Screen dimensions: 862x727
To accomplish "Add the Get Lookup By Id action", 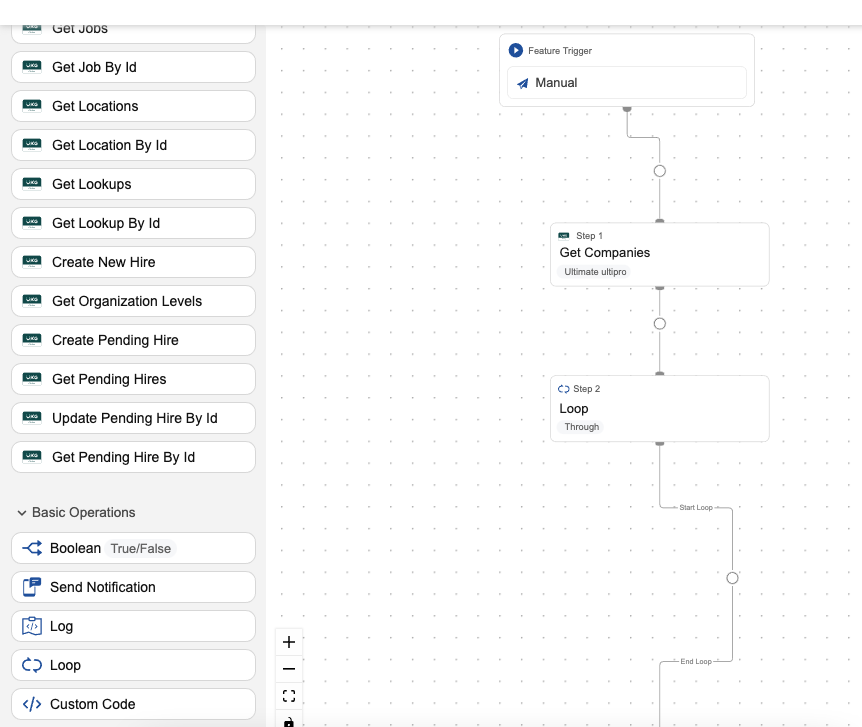I will click(x=134, y=223).
